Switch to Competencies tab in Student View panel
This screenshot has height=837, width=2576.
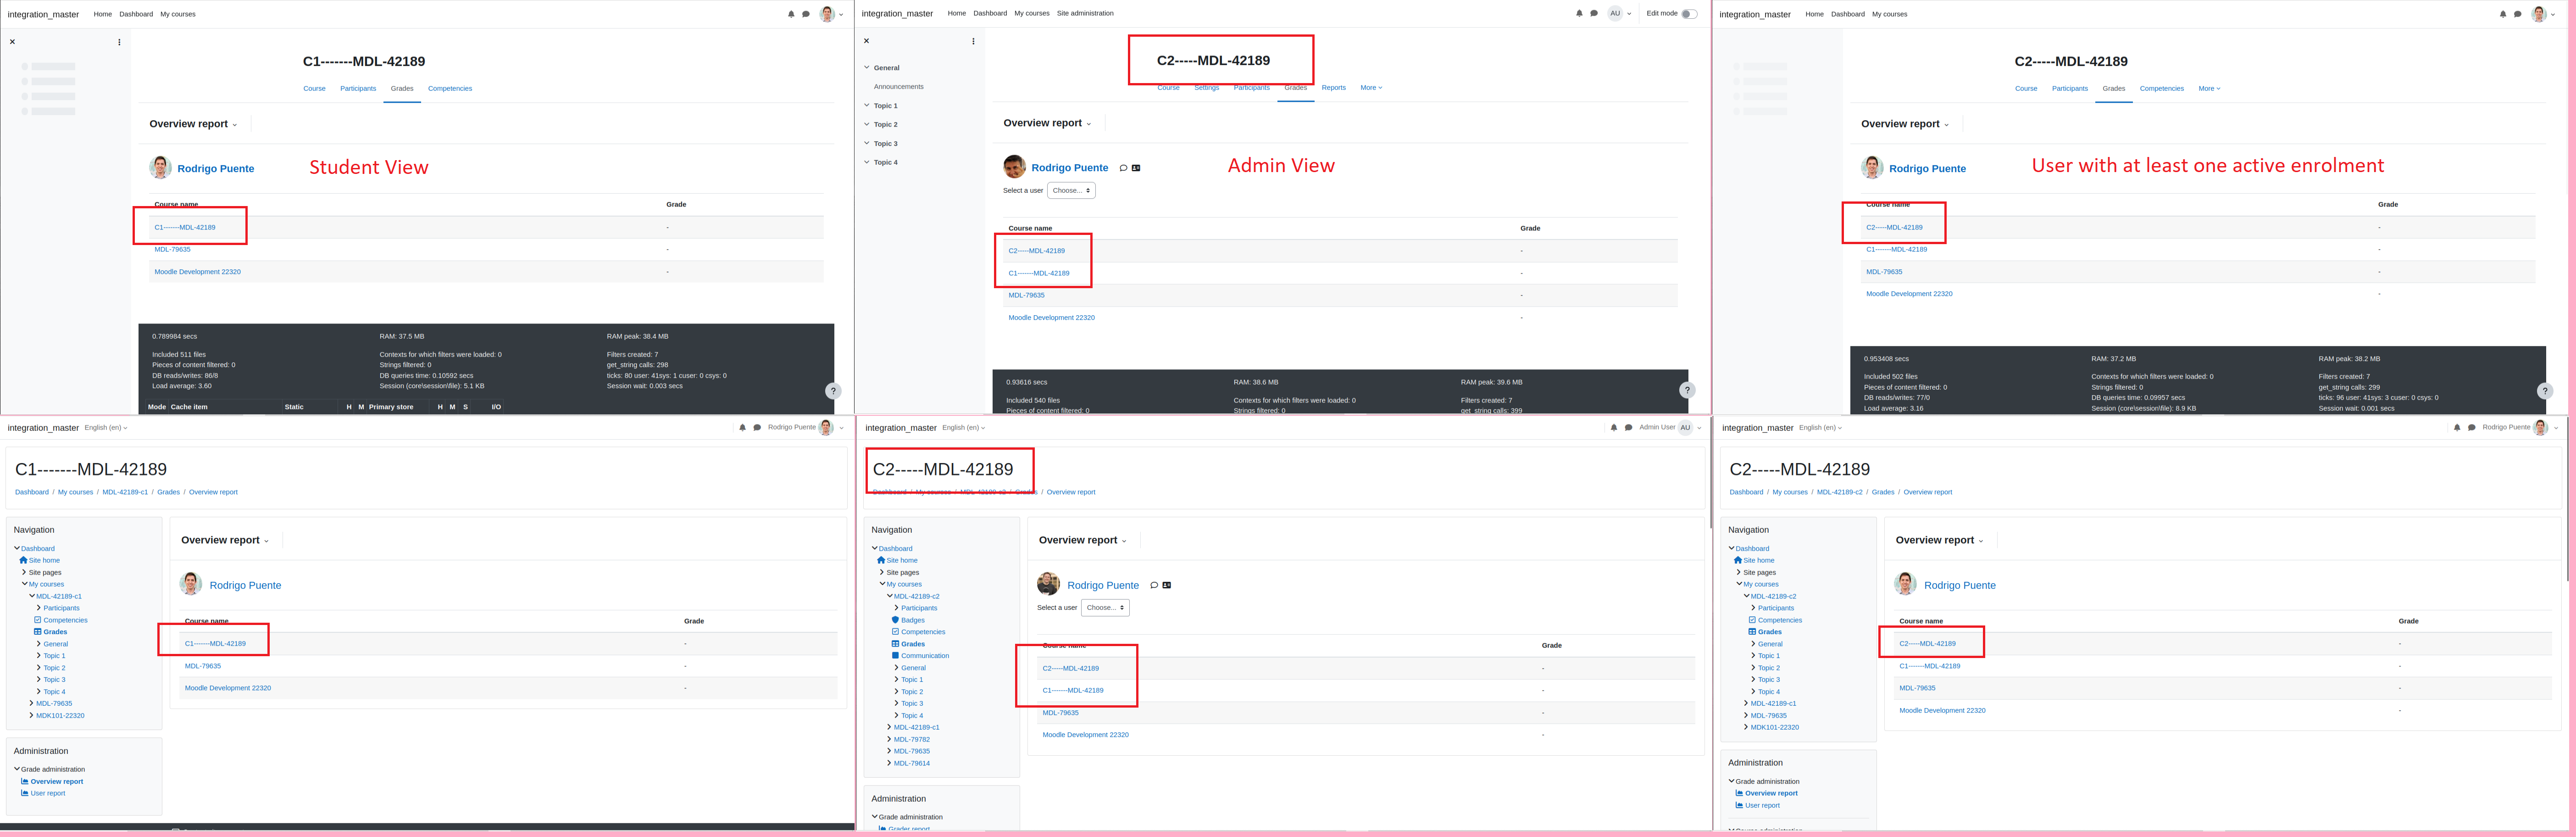pyautogui.click(x=450, y=89)
